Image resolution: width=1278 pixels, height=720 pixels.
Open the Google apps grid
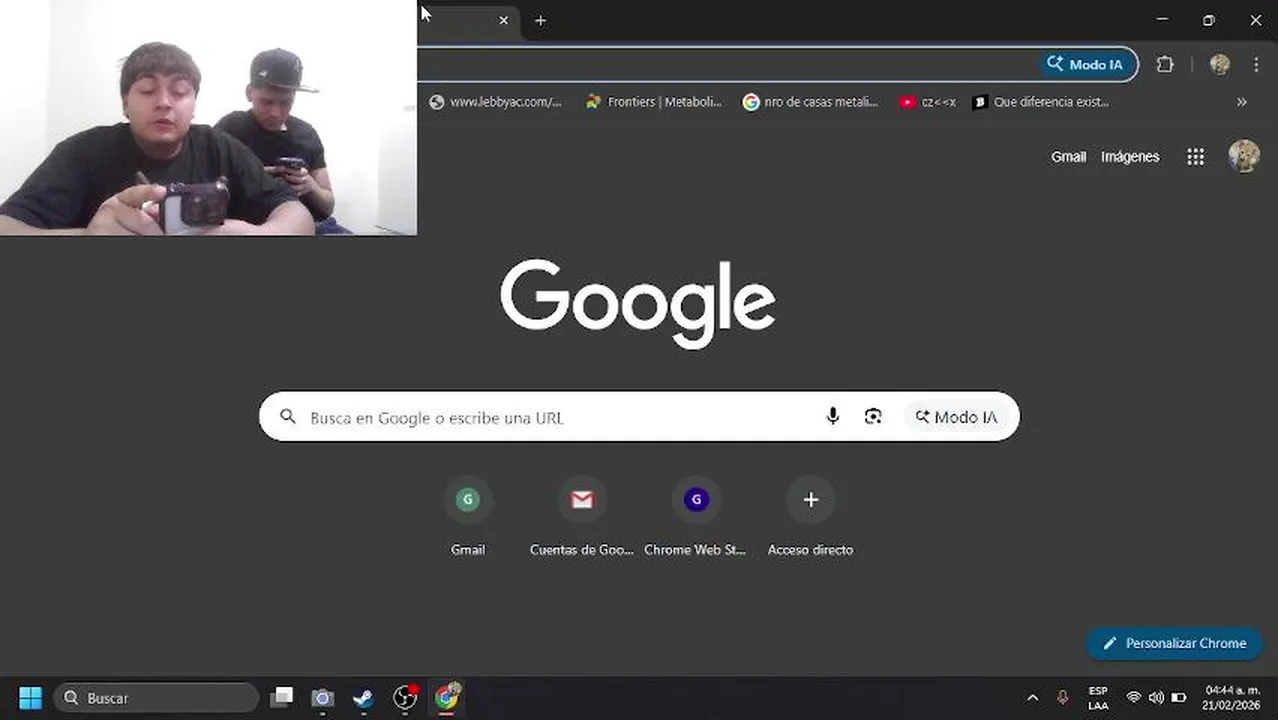pos(1195,156)
